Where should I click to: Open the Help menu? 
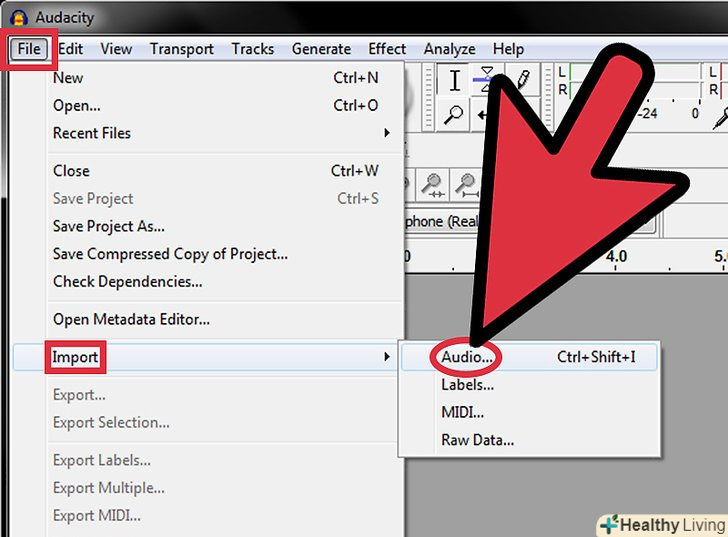point(508,49)
